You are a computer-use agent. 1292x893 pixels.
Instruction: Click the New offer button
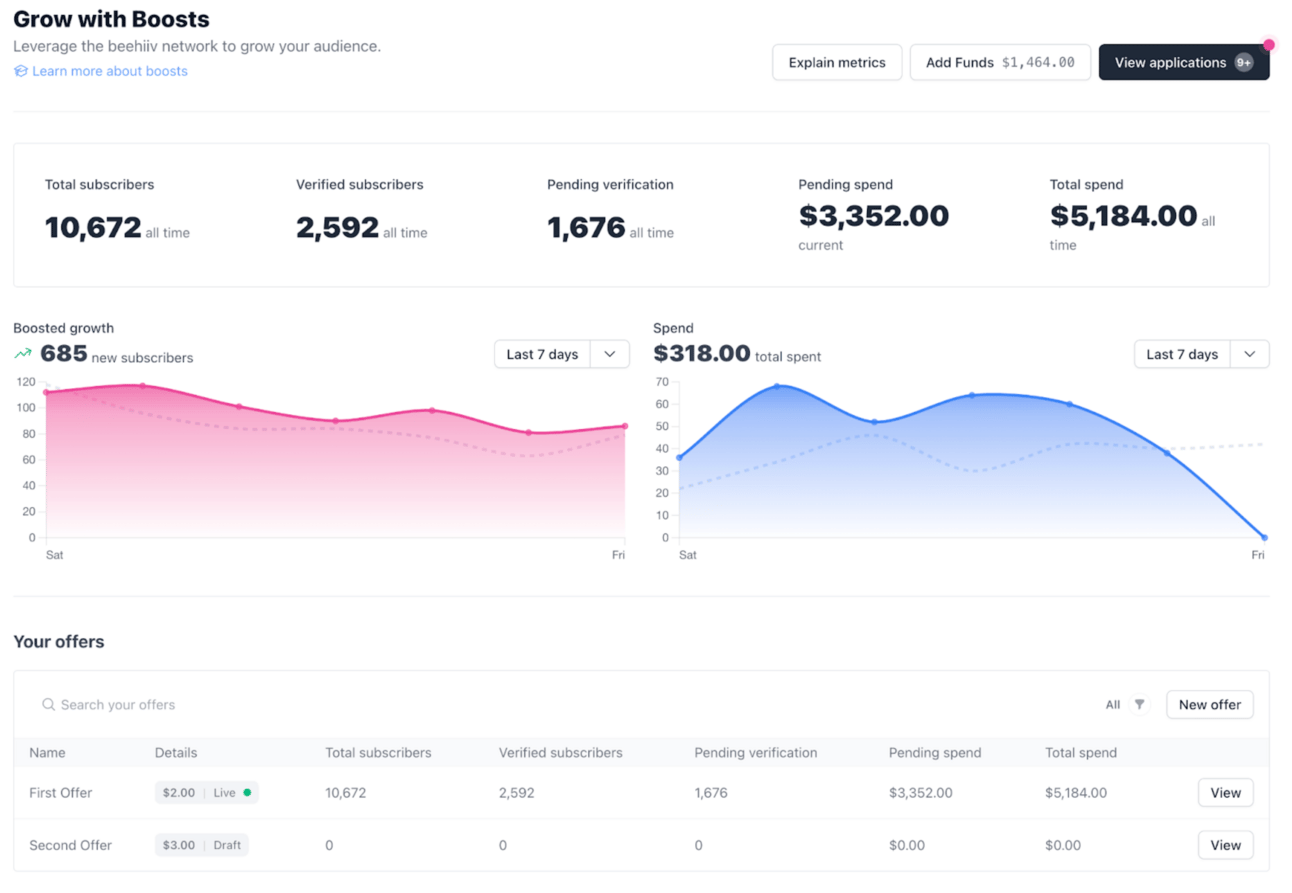tap(1210, 705)
